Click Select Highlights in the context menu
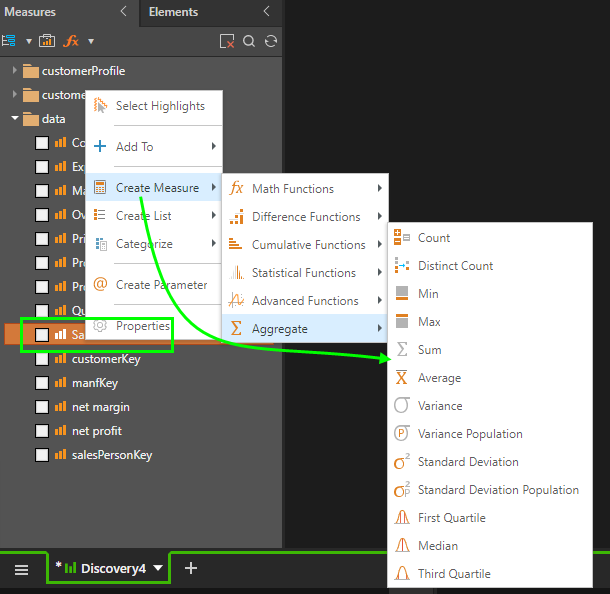610x594 pixels. click(x=160, y=106)
